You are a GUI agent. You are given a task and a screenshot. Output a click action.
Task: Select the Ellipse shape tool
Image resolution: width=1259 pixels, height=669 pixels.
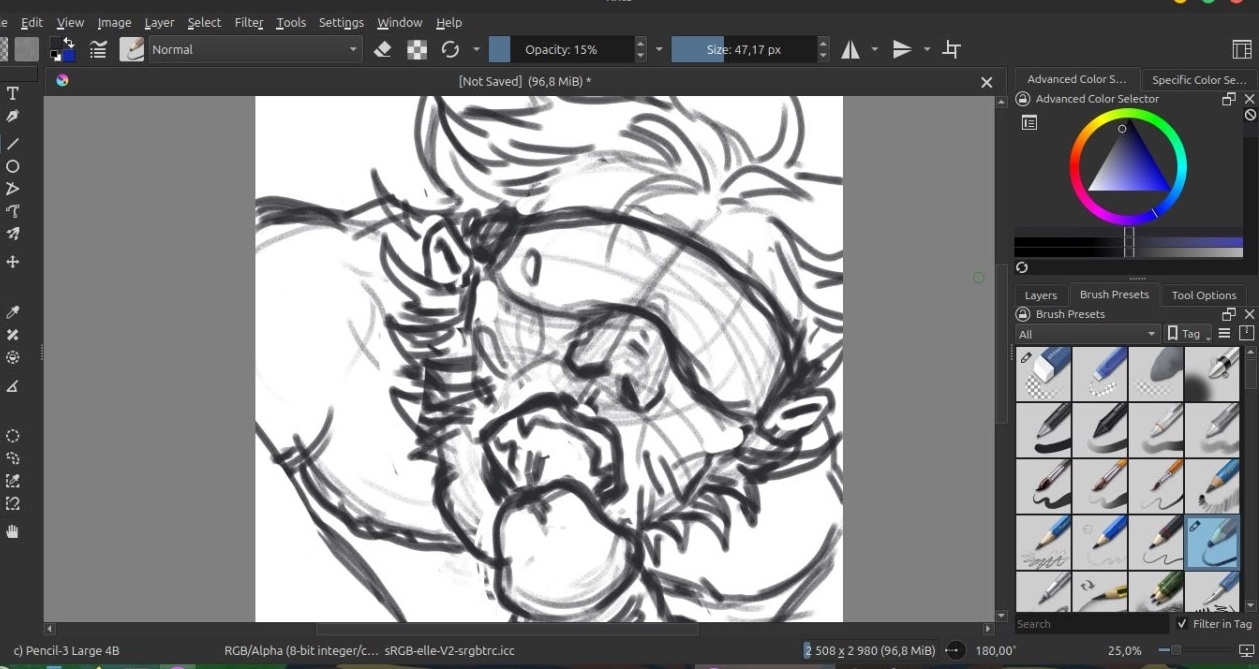tap(13, 166)
